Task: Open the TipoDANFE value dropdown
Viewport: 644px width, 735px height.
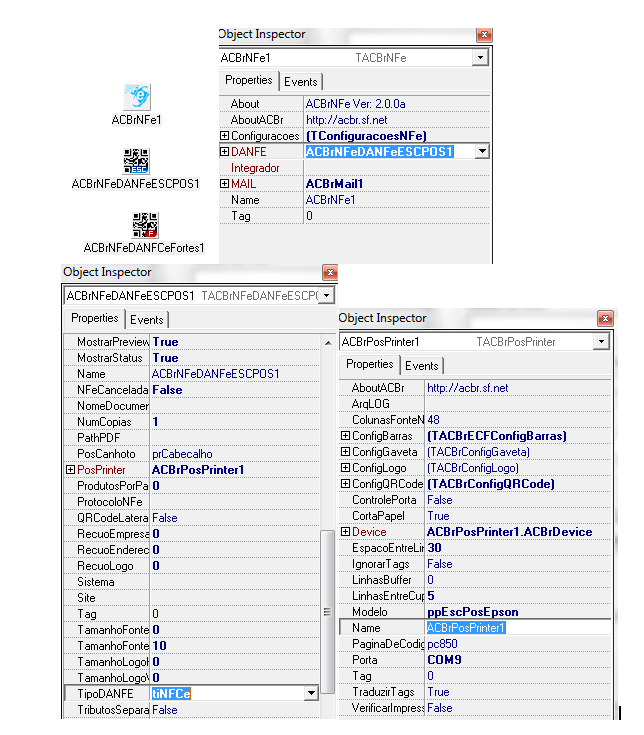Action: click(311, 693)
